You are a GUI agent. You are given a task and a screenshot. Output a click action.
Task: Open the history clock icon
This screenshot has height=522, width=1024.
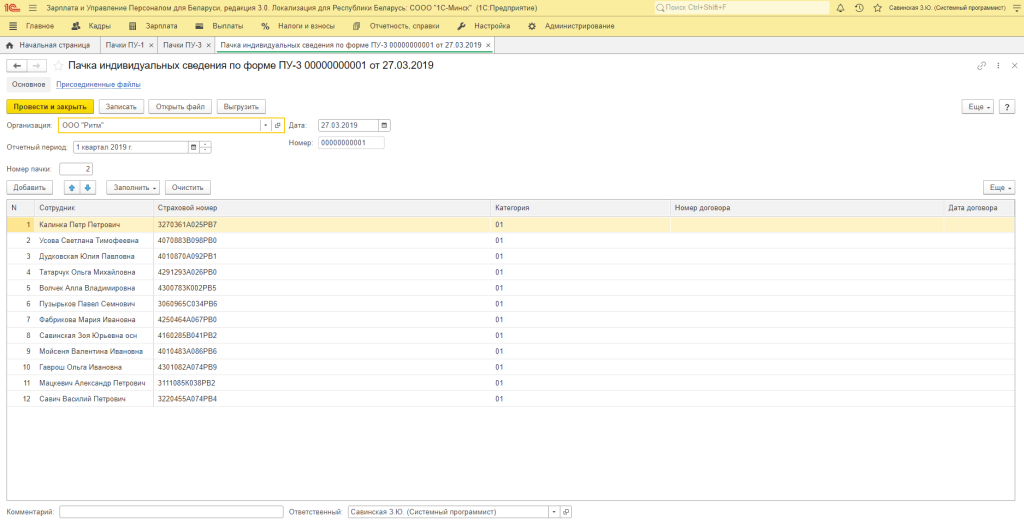pyautogui.click(x=858, y=8)
